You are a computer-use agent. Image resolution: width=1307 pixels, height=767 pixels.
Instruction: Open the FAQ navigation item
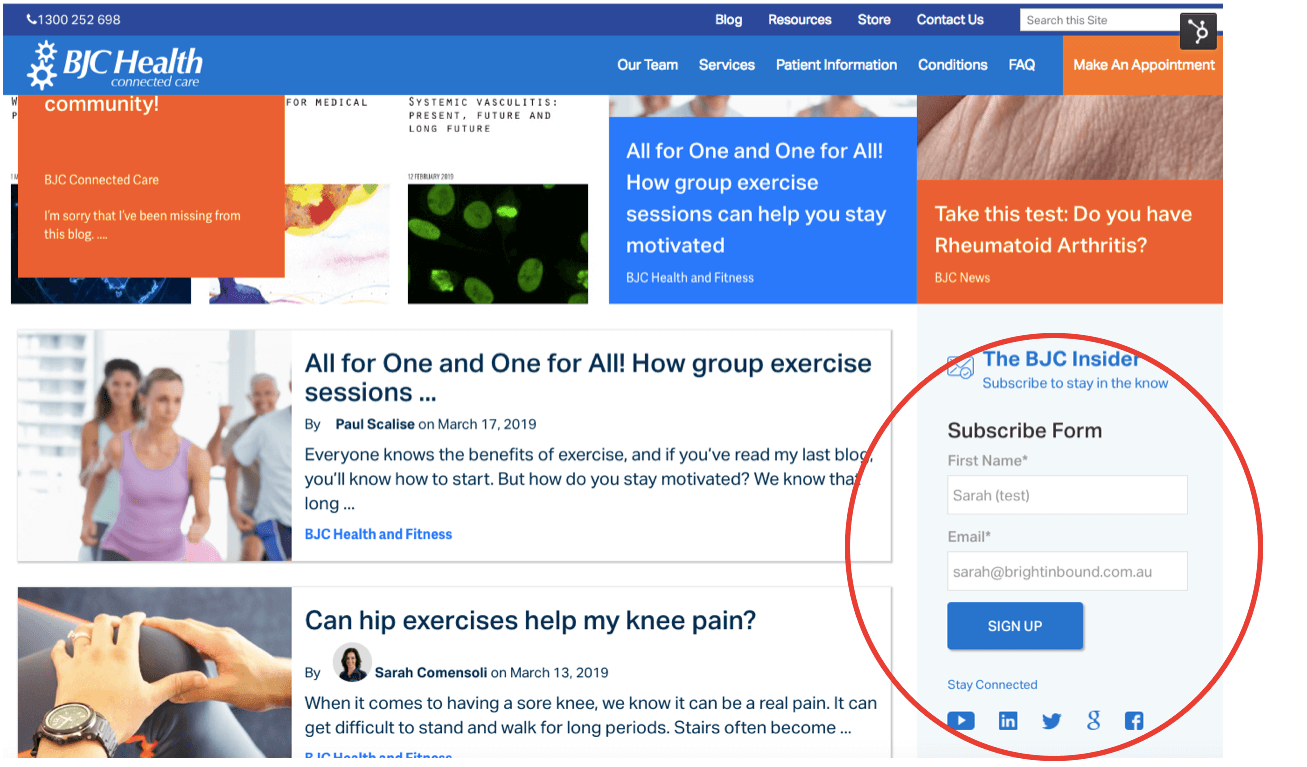click(x=1022, y=65)
